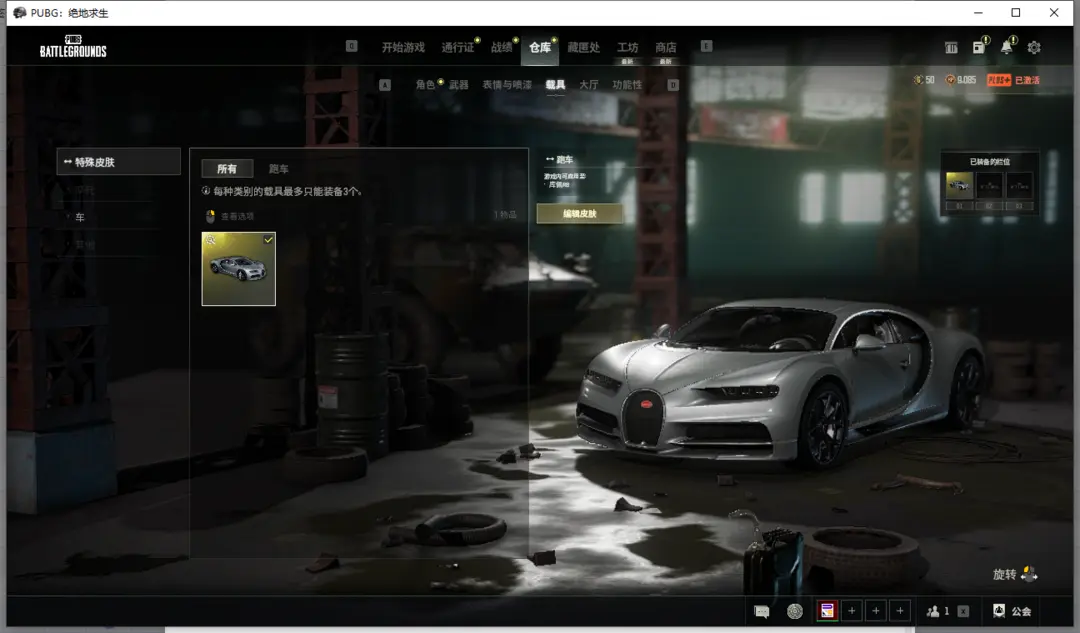Click the magnifier icon on the car thumbnail

pyautogui.click(x=211, y=240)
